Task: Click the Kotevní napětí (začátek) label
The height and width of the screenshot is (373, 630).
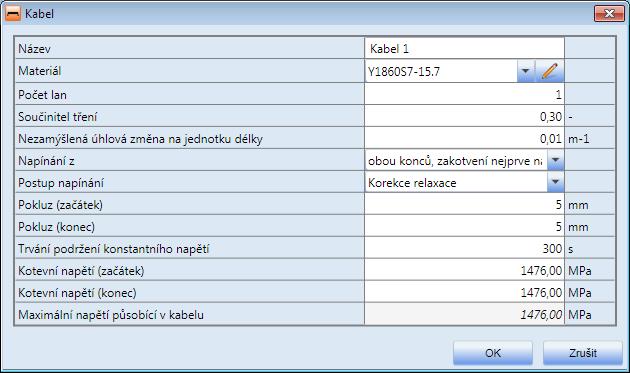Action: point(81,271)
